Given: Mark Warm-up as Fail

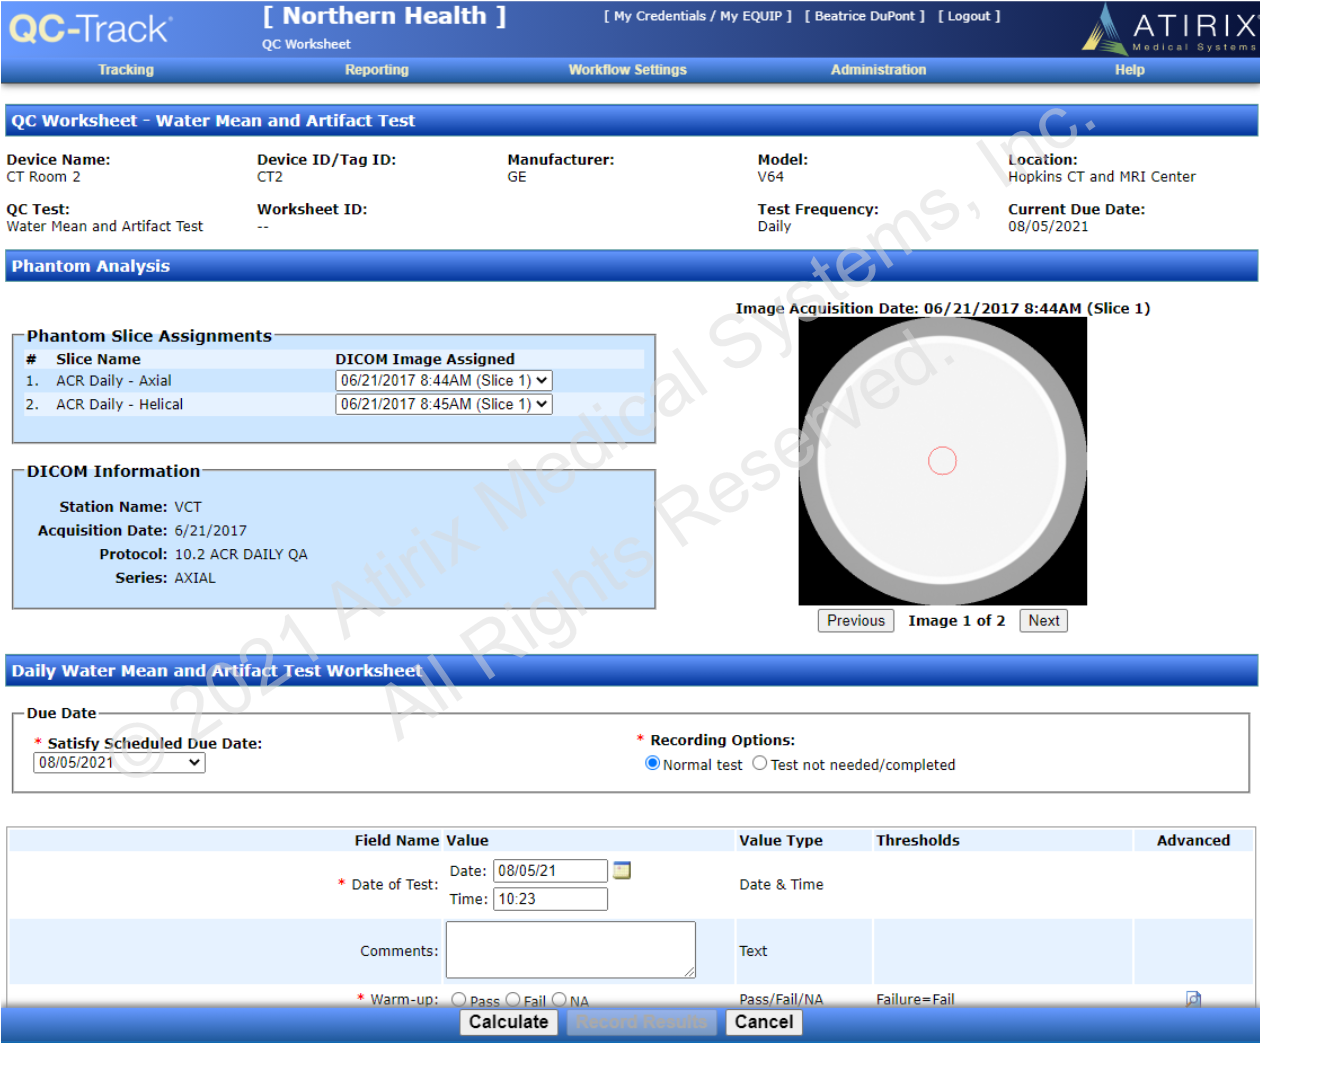Looking at the screenshot, I should pos(513,999).
